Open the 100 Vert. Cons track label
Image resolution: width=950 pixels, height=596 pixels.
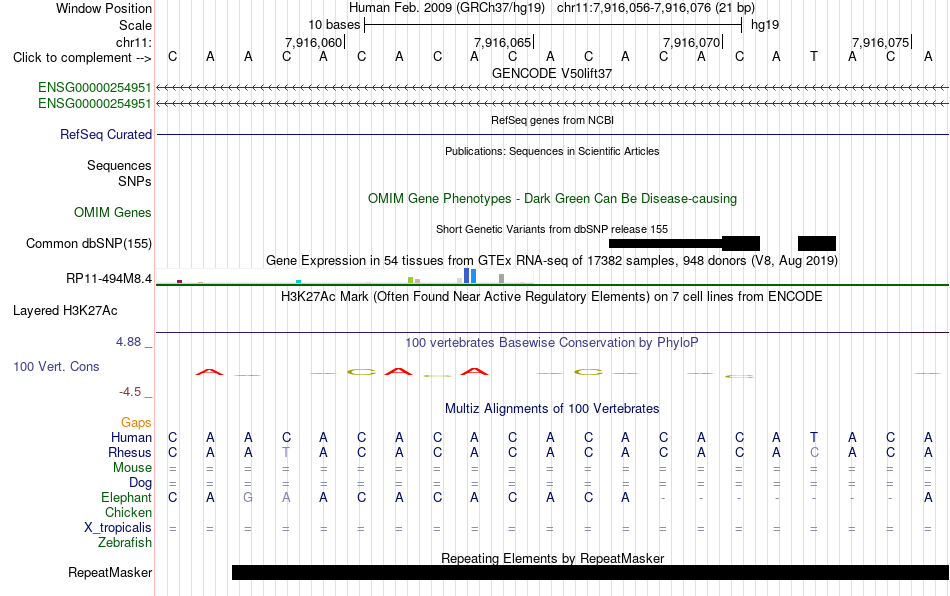pos(56,366)
